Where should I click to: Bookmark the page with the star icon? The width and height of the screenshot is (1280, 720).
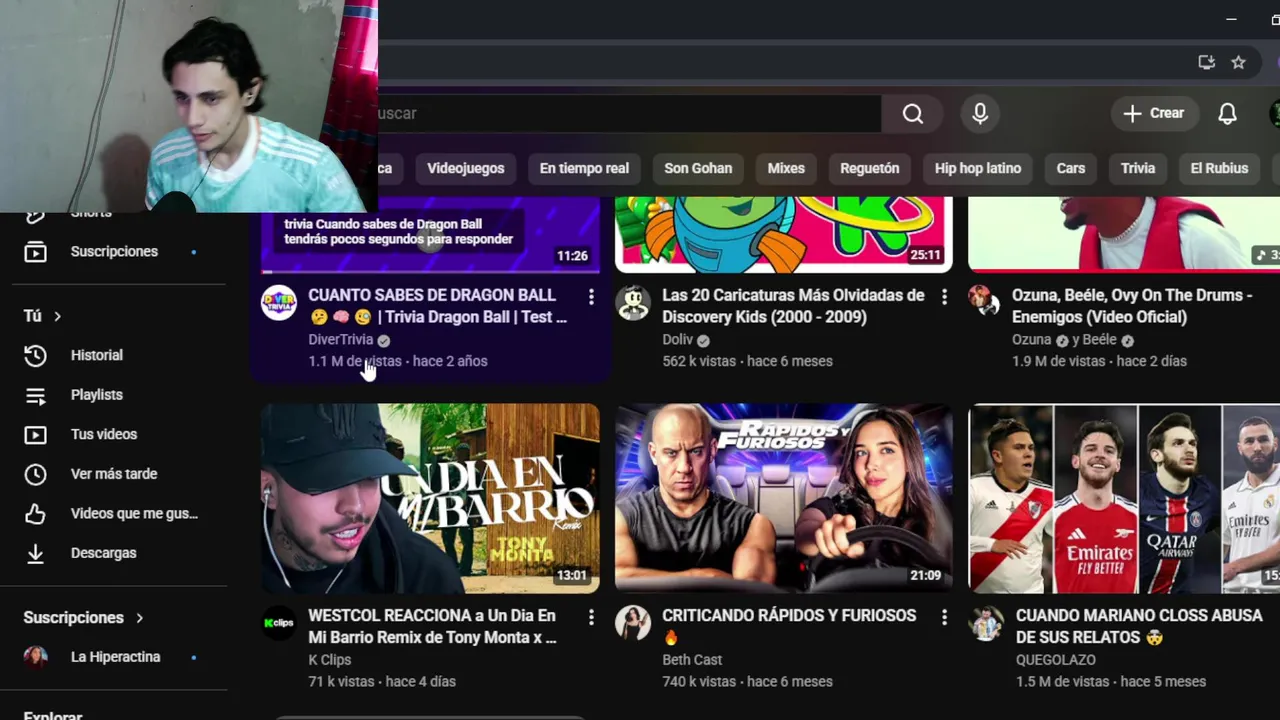click(x=1238, y=62)
